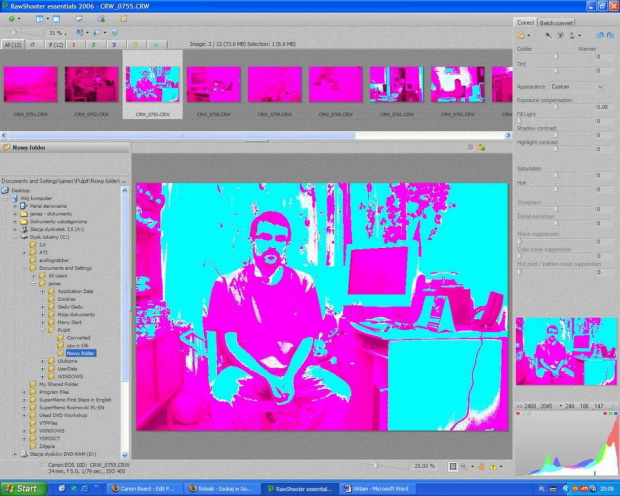Click the auto white balance icon beside eyedropper

(x=560, y=35)
